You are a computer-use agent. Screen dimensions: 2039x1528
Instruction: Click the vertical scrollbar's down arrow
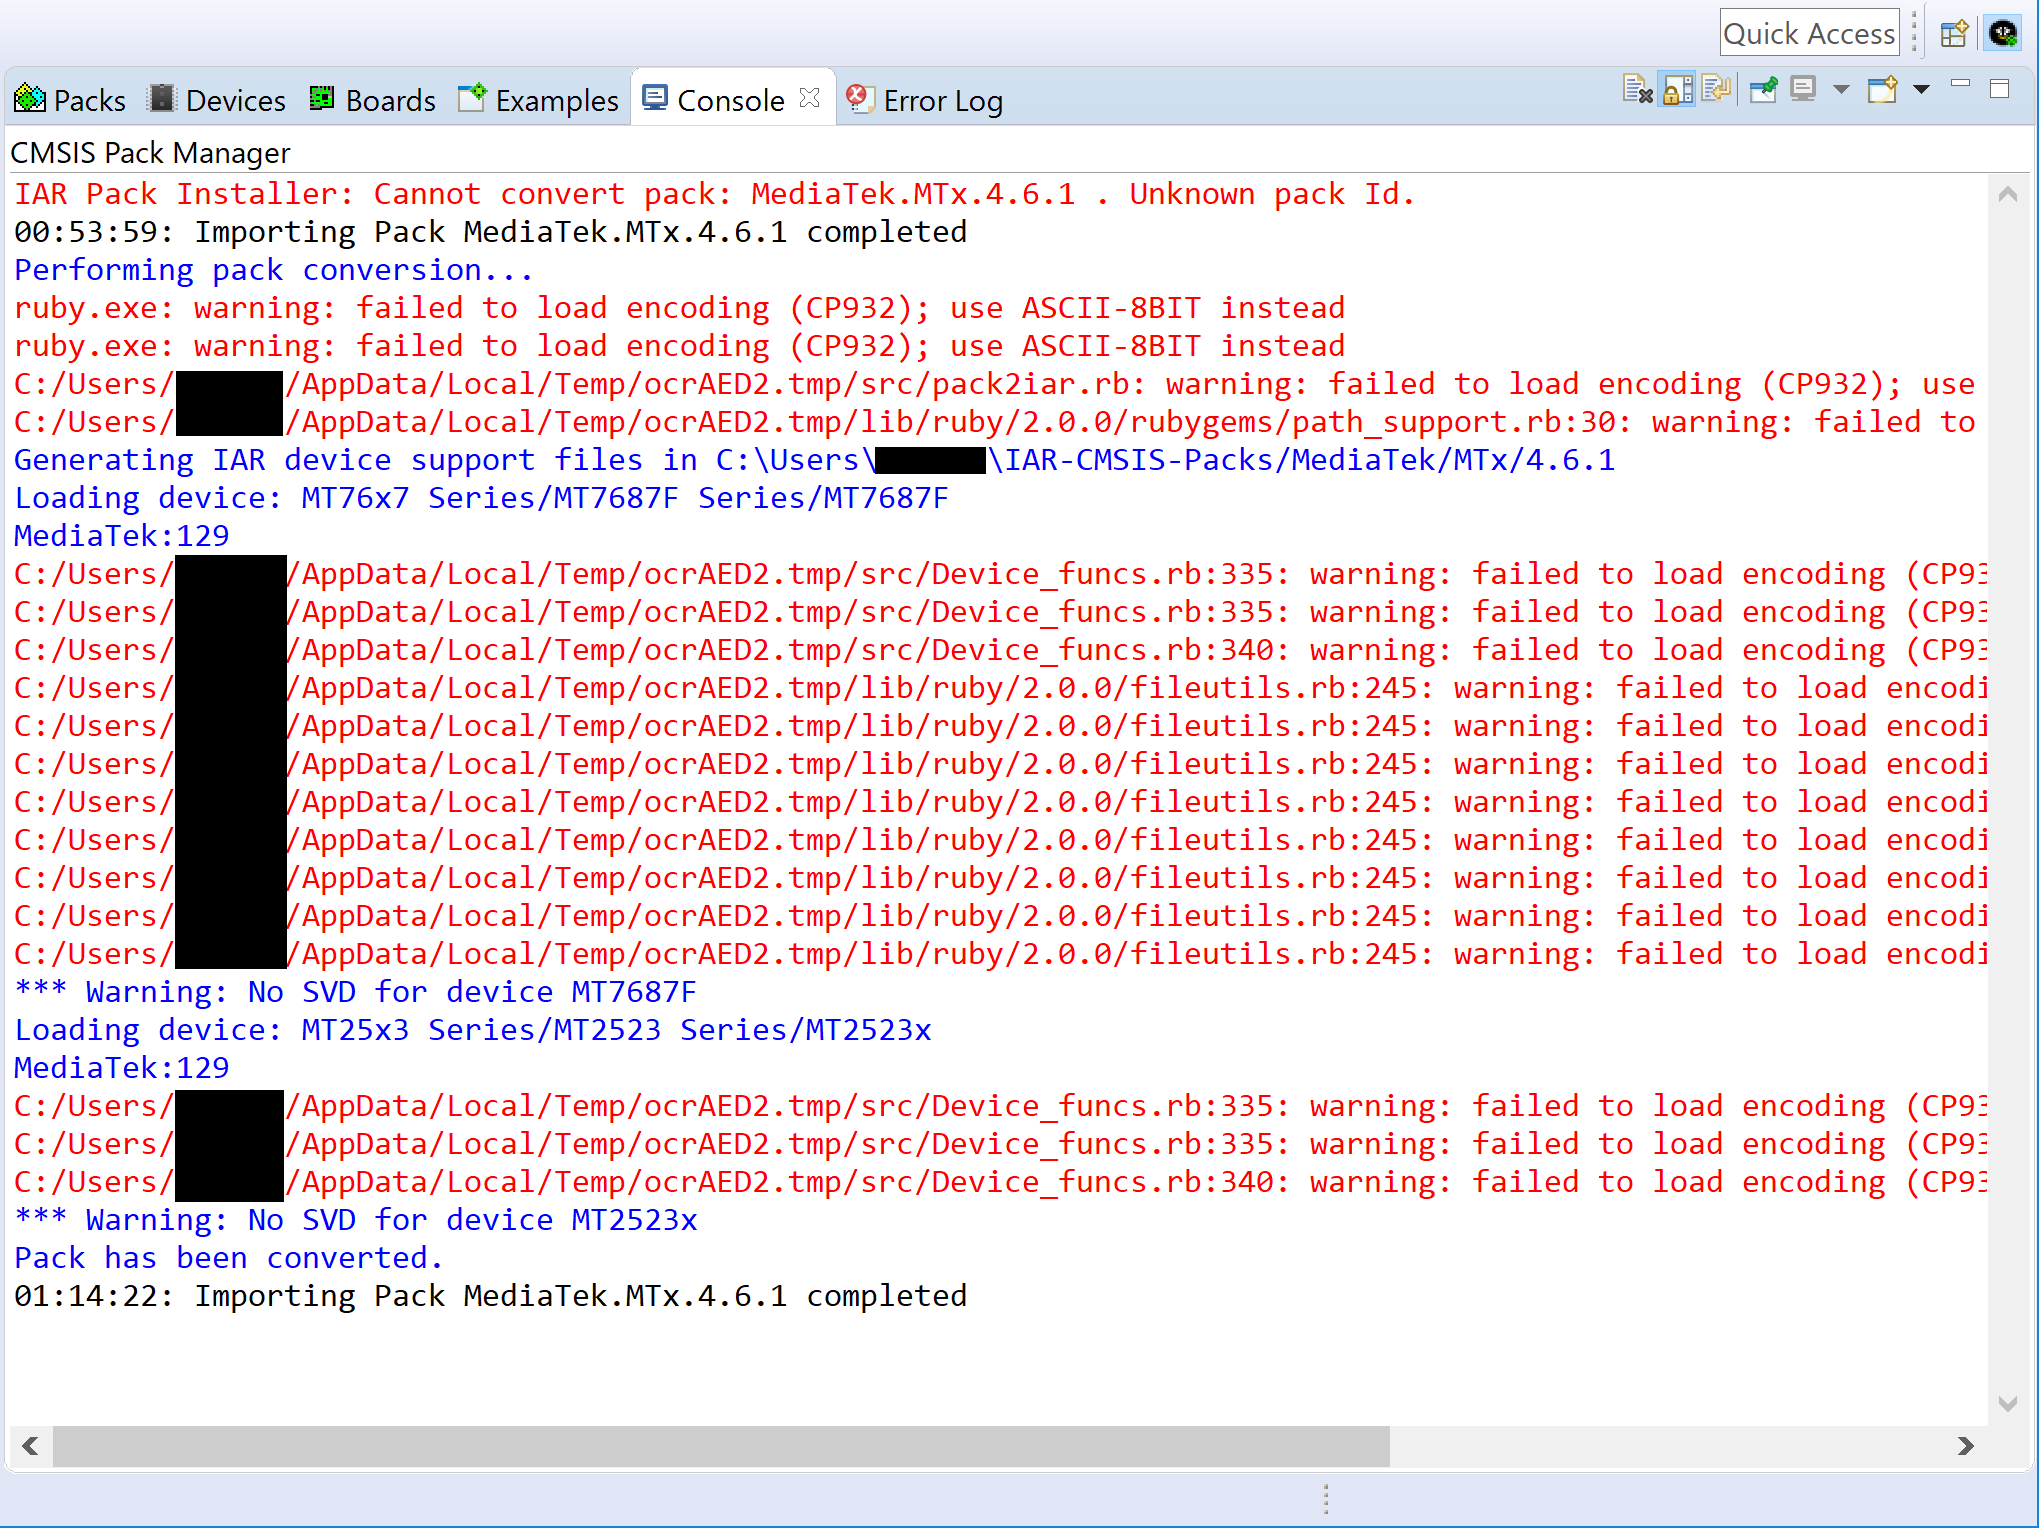click(x=2010, y=1403)
